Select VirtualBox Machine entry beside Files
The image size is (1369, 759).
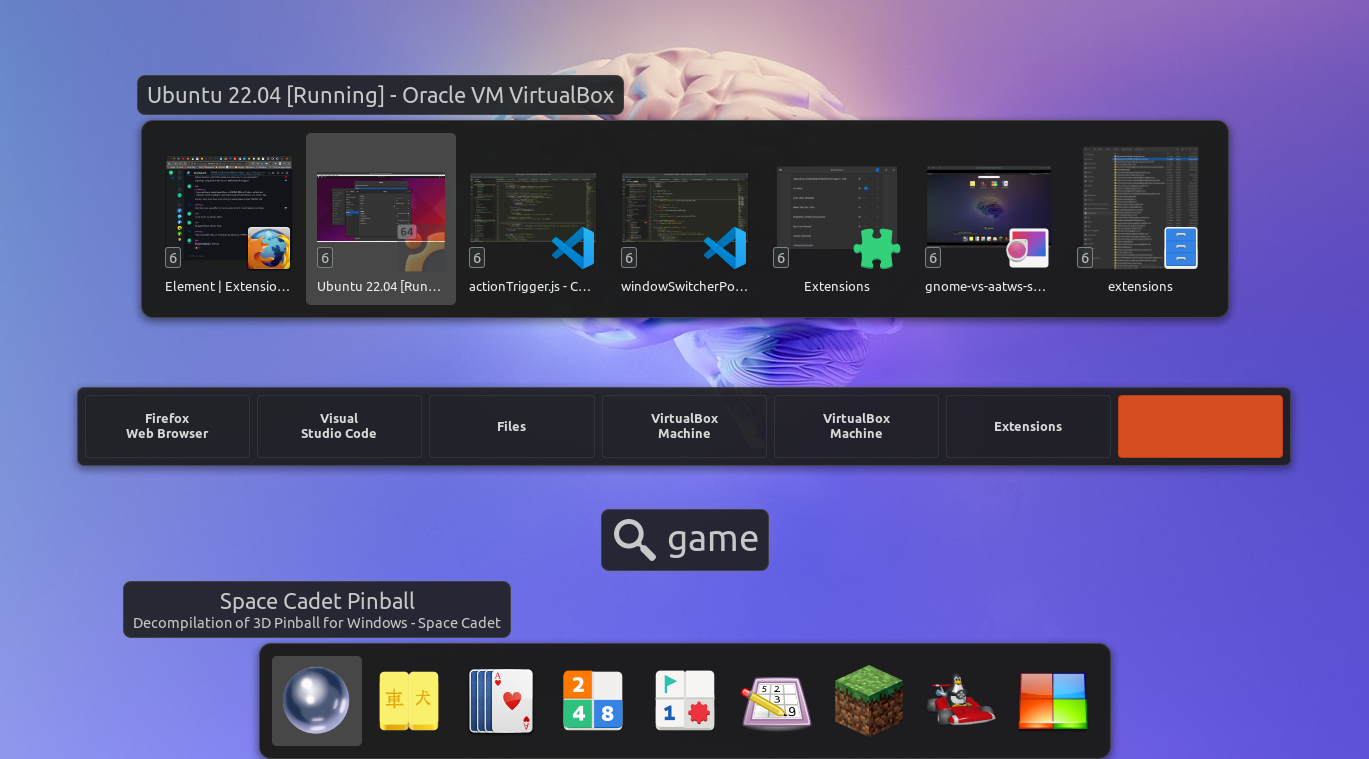click(684, 426)
